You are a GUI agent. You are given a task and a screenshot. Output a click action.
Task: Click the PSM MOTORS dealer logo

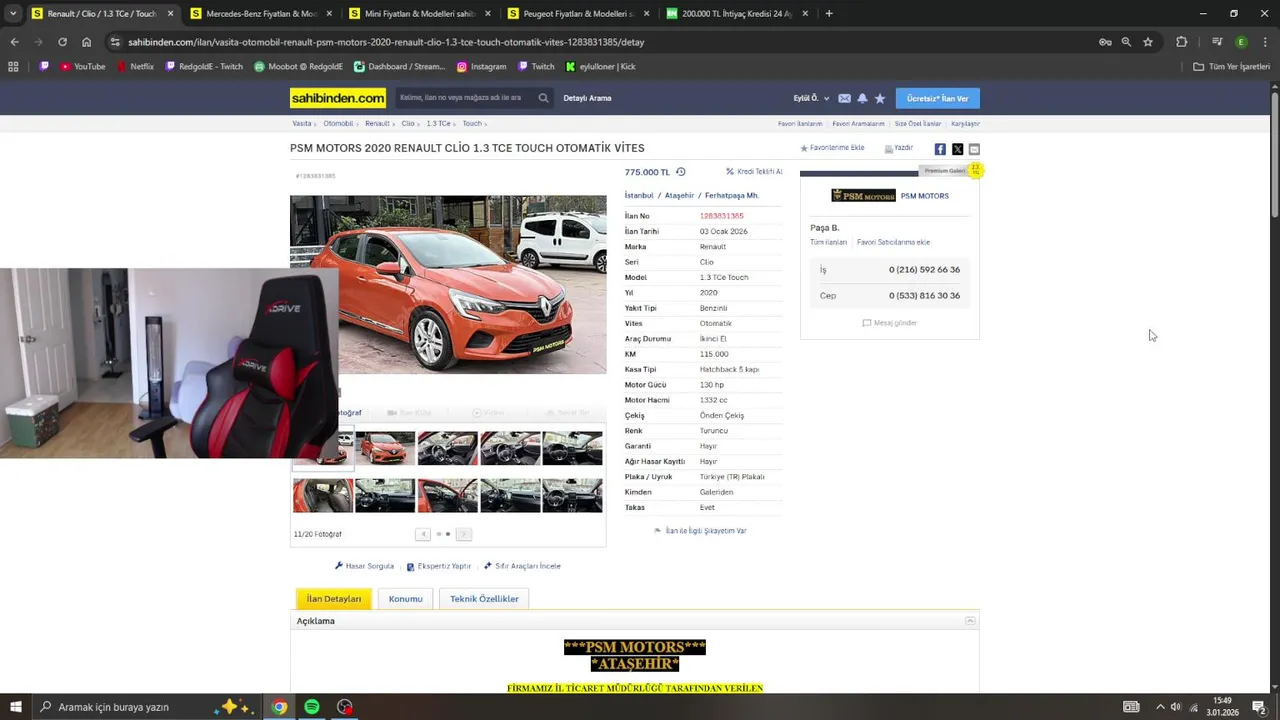pyautogui.click(x=863, y=196)
